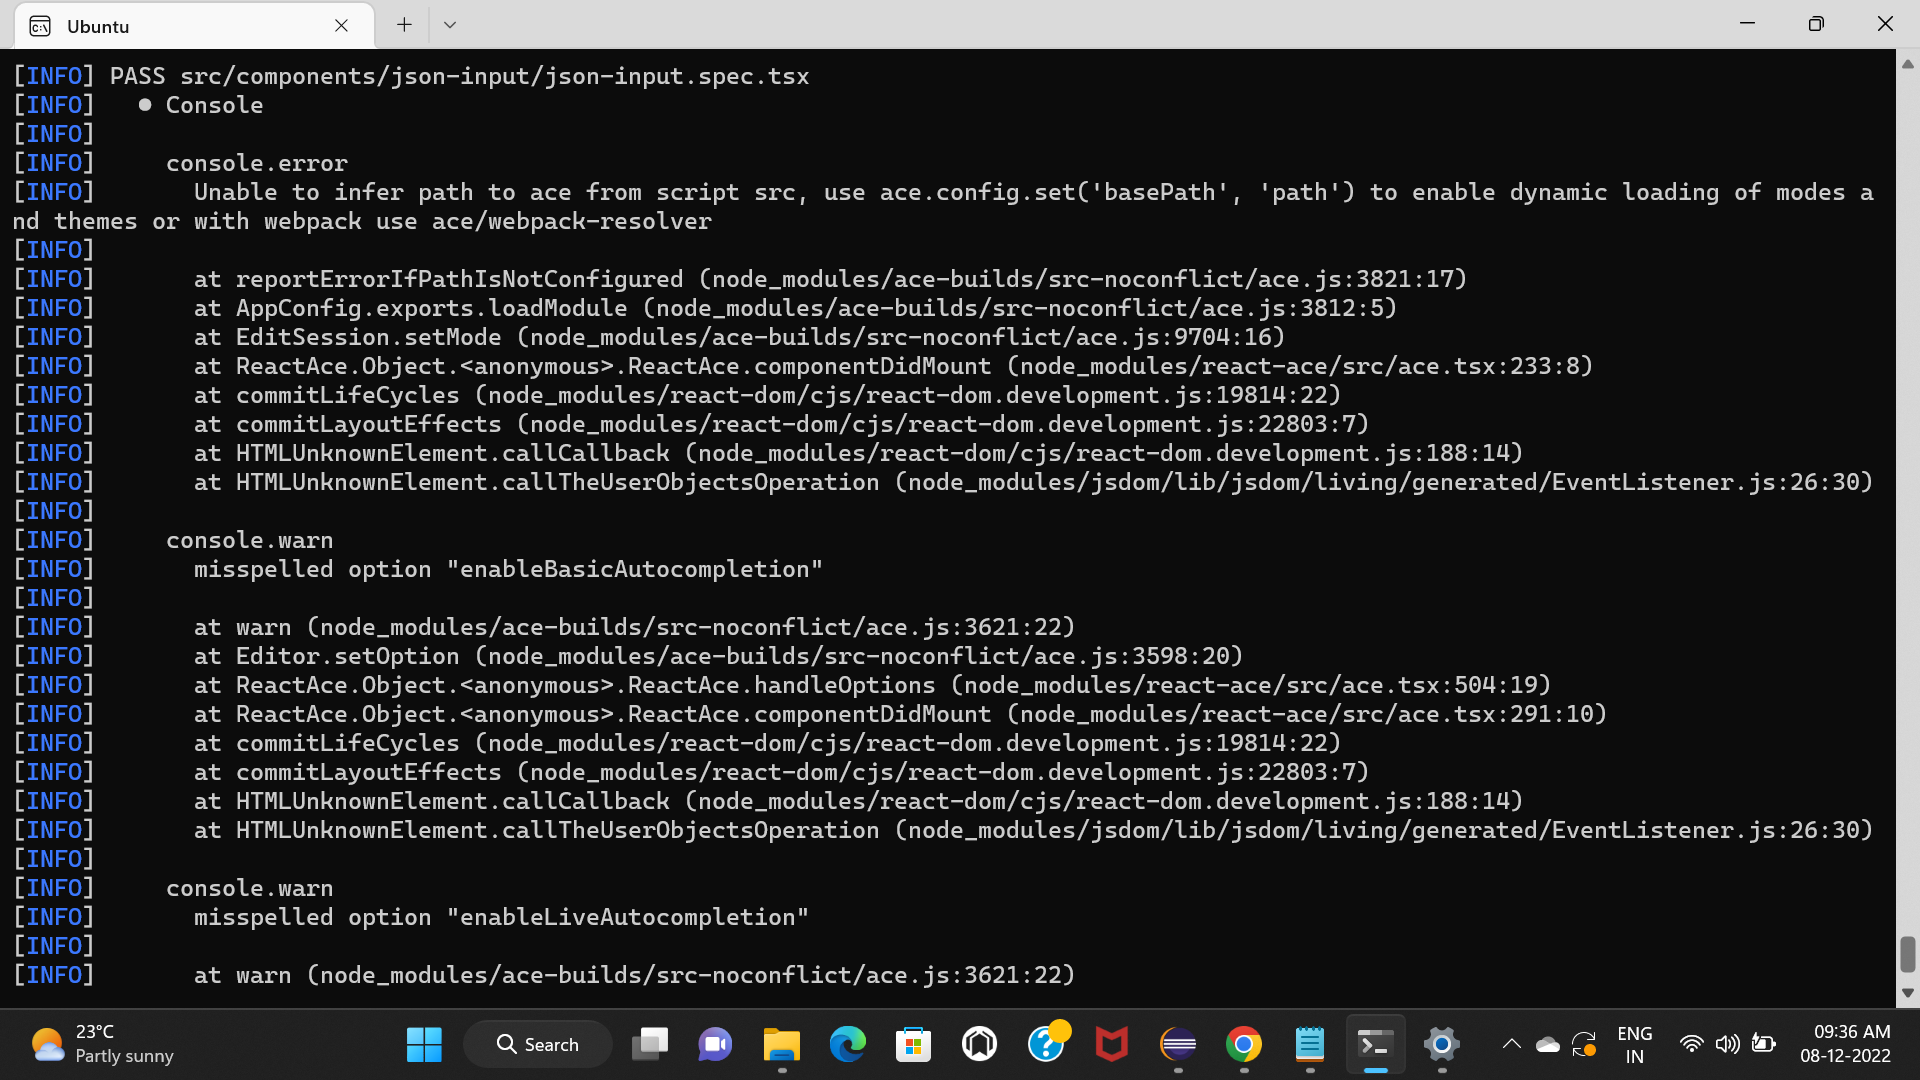Open Microsoft Teams chat

715,1043
